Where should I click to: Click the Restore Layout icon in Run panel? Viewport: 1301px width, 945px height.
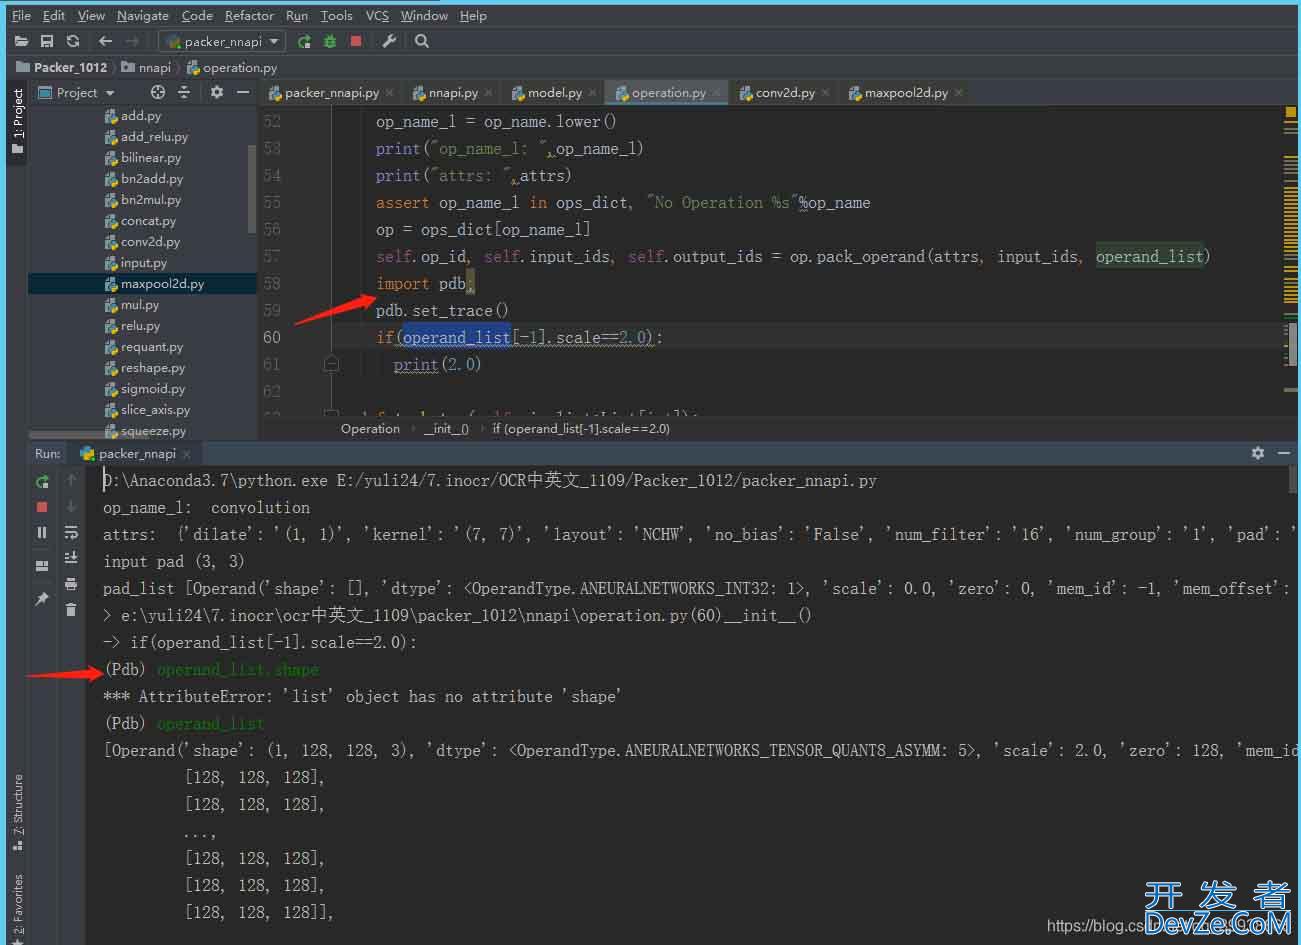click(x=42, y=566)
